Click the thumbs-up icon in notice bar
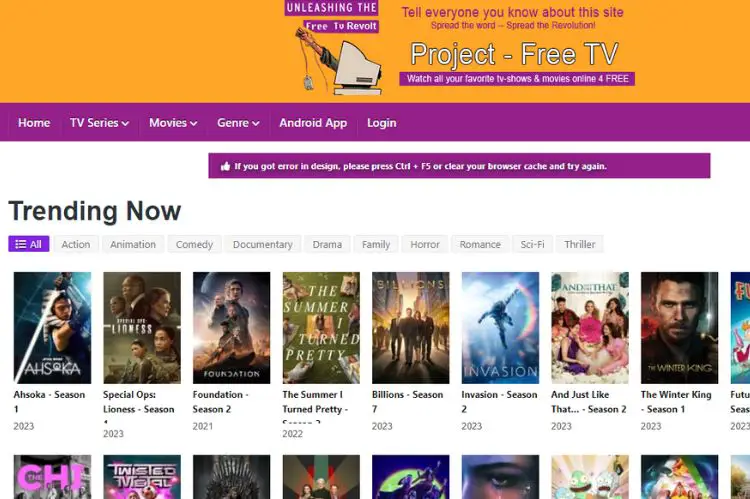This screenshot has height=499, width=750. point(225,166)
